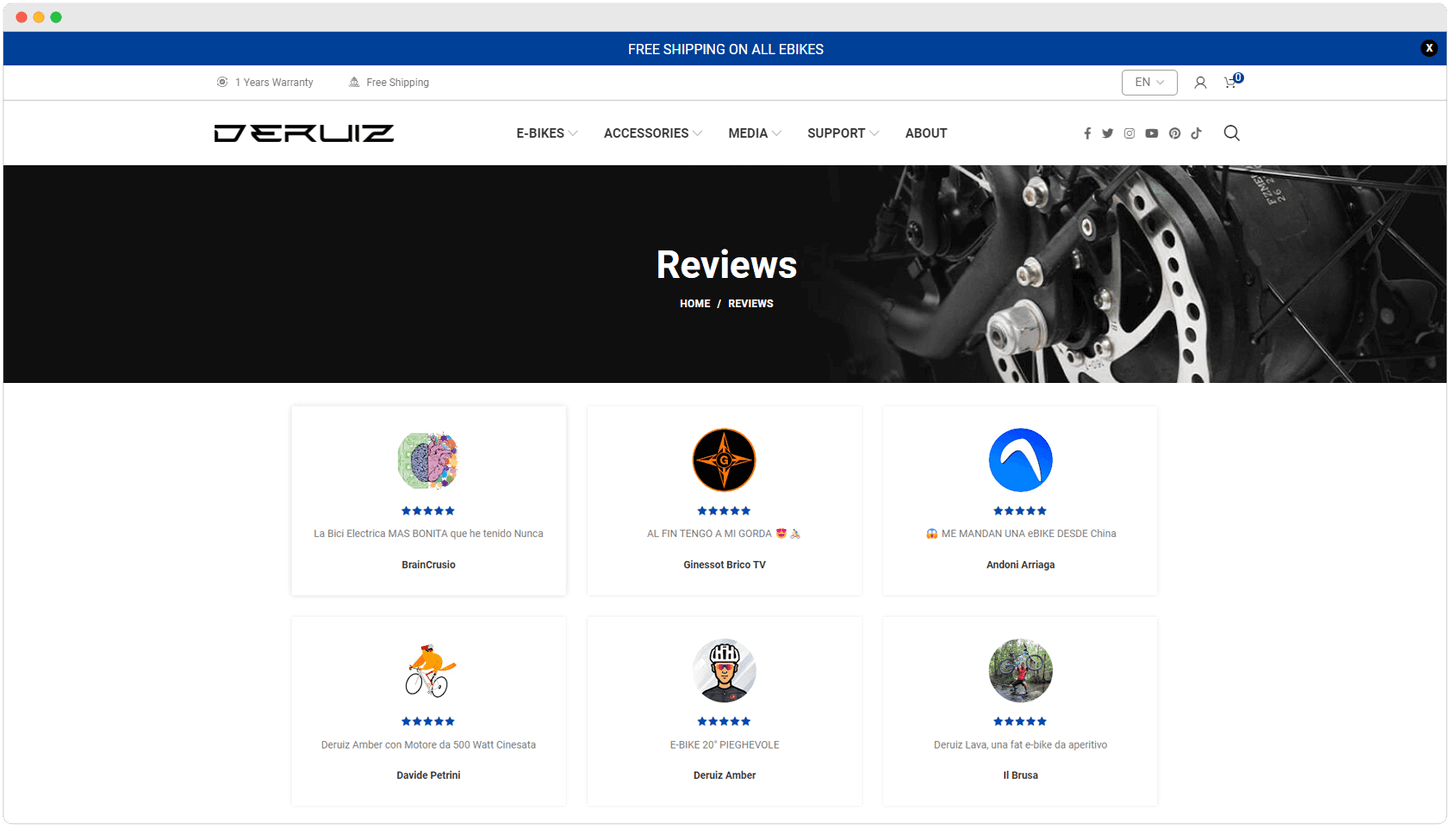This screenshot has width=1450, height=827.
Task: Click the green macOS window button
Action: tap(56, 17)
